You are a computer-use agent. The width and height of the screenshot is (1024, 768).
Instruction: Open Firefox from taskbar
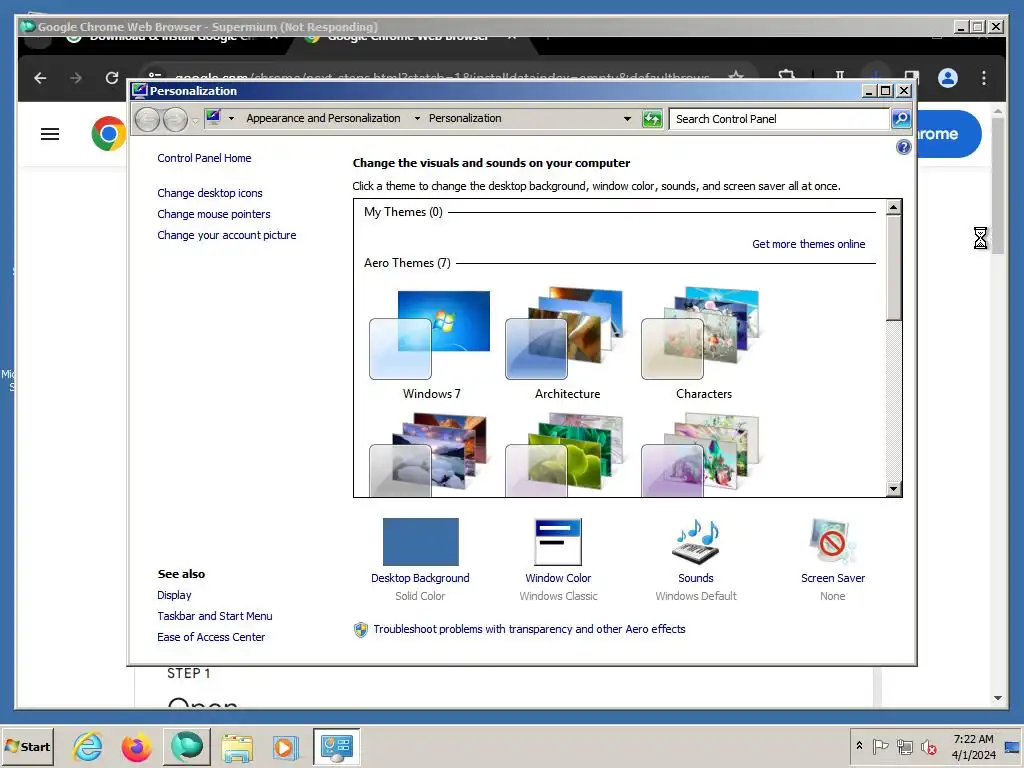coord(136,746)
